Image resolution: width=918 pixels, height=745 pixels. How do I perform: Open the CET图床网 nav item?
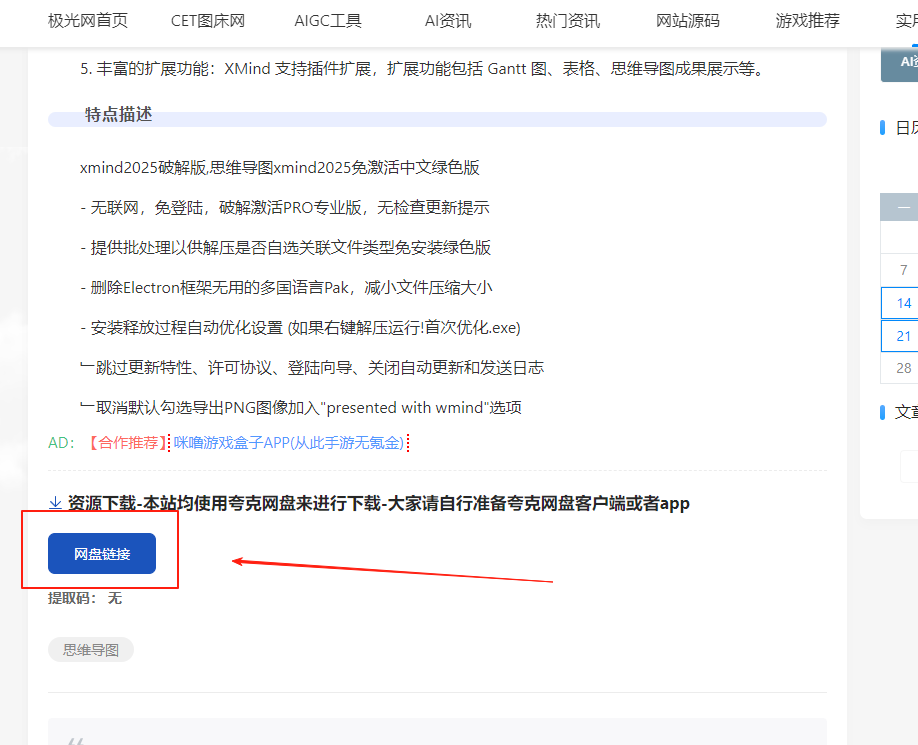[x=208, y=21]
